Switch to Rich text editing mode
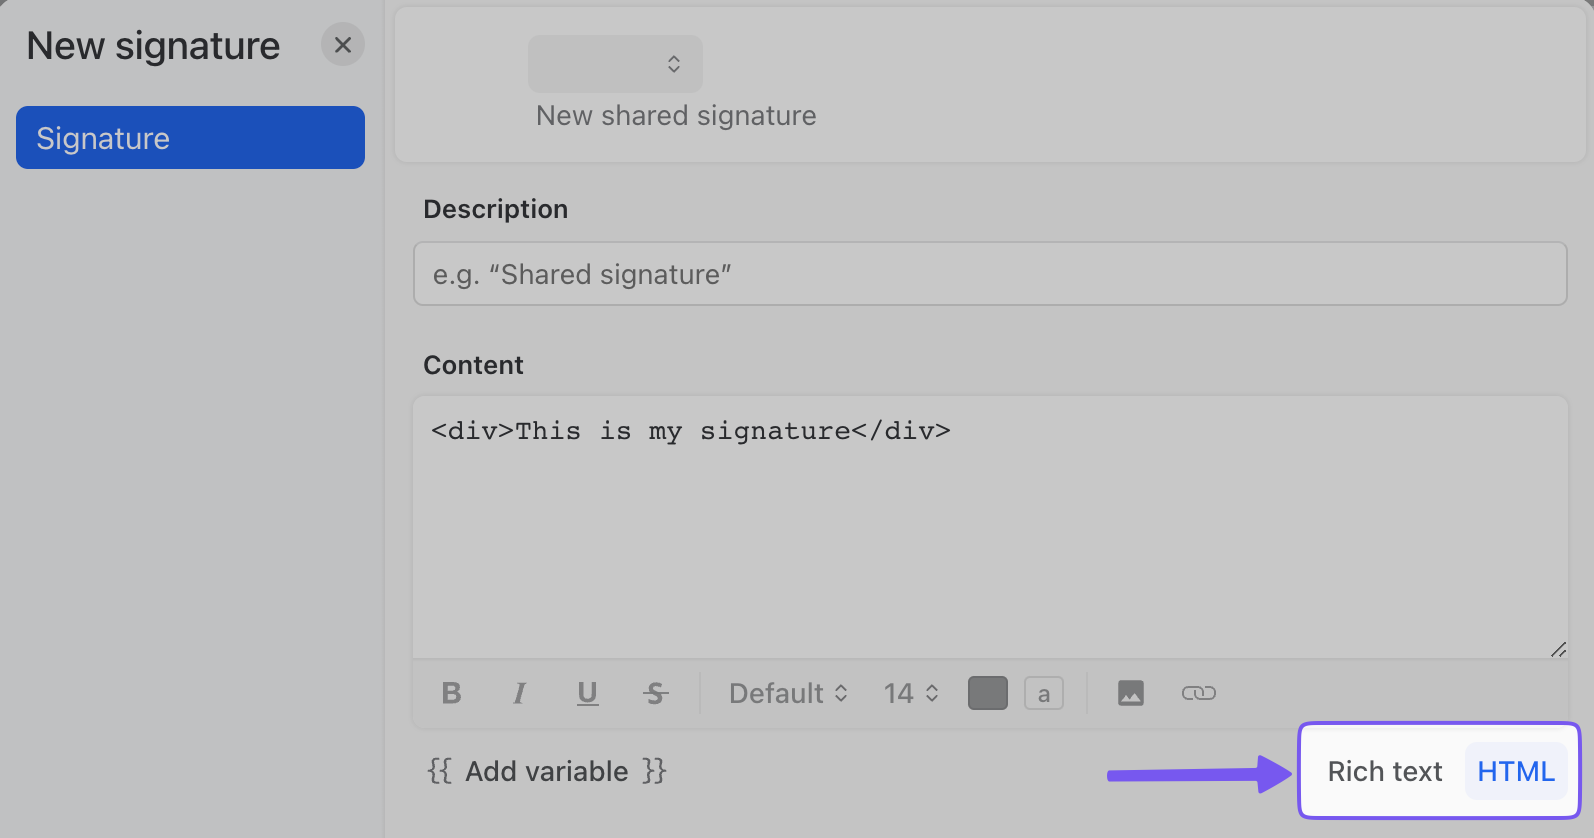This screenshot has height=838, width=1594. click(x=1384, y=770)
